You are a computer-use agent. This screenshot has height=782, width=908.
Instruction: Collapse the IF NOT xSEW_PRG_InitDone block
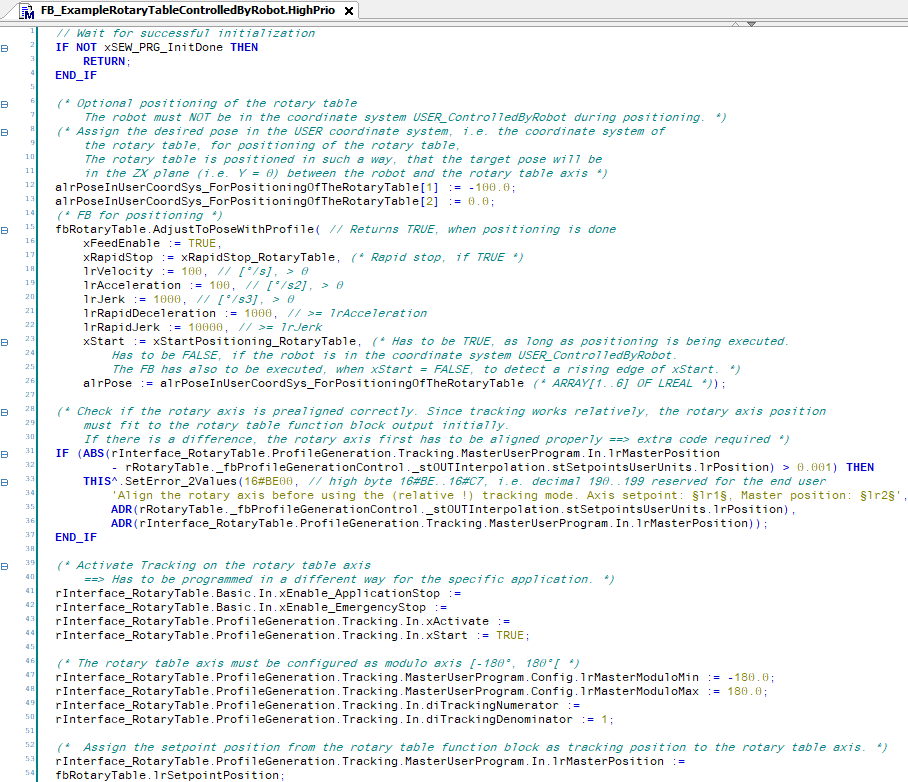click(x=6, y=47)
